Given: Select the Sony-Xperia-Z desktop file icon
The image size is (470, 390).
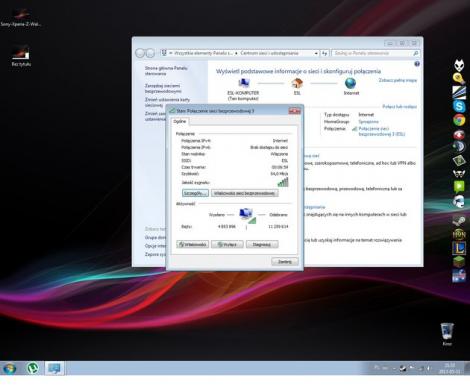Looking at the screenshot, I should click(21, 17).
